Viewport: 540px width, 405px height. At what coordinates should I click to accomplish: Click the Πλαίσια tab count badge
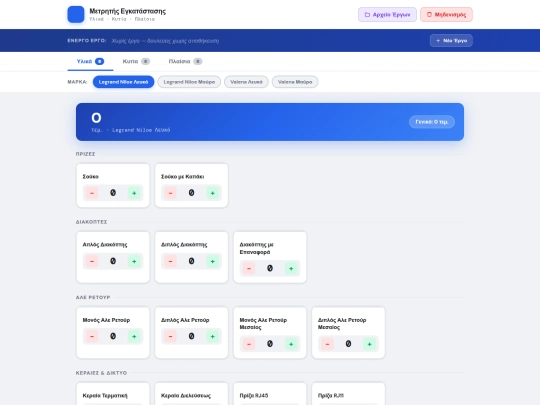point(198,61)
